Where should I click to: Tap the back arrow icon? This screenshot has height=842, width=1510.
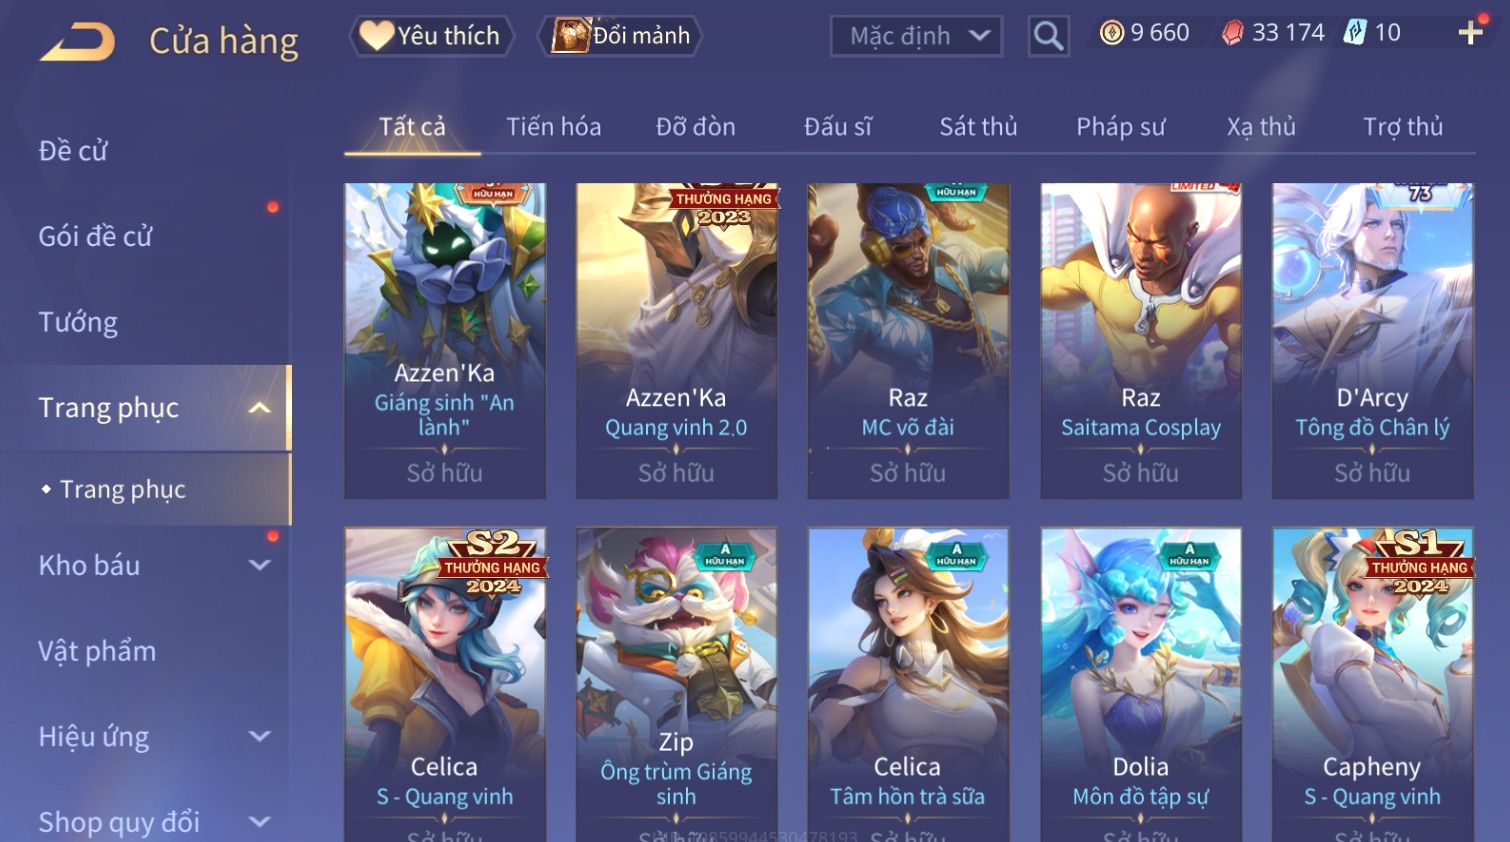[77, 41]
